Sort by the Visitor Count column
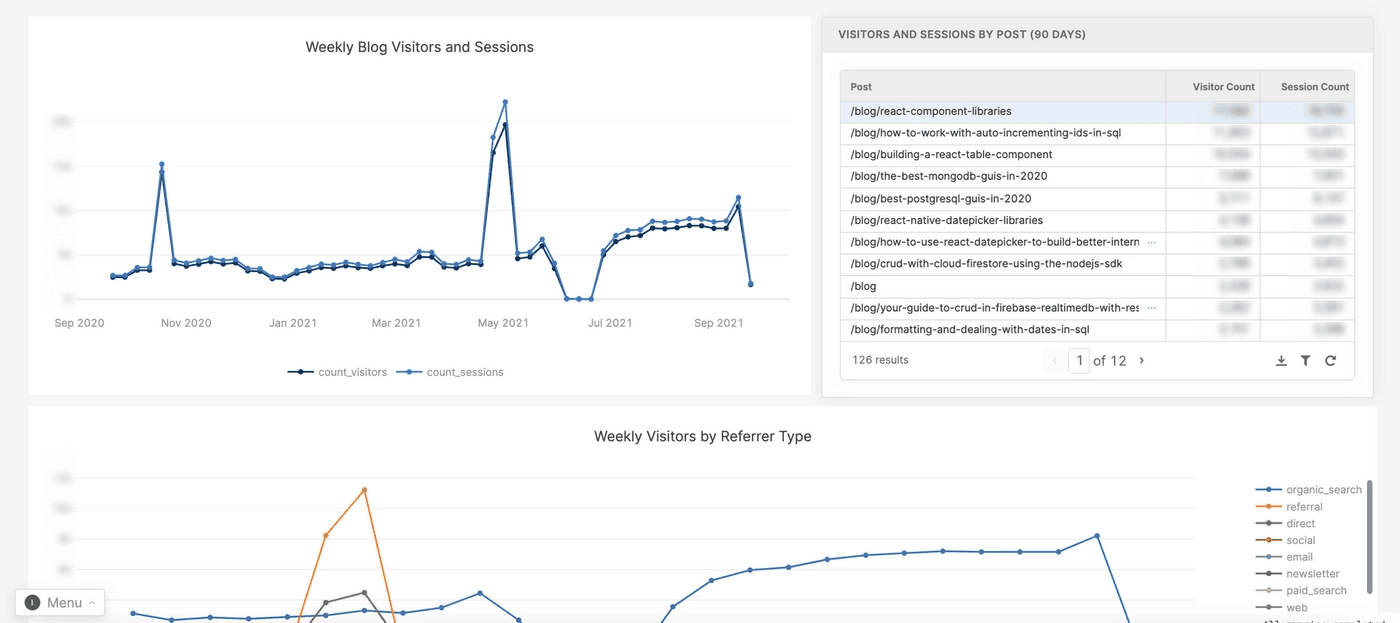1400x623 pixels. [1223, 86]
